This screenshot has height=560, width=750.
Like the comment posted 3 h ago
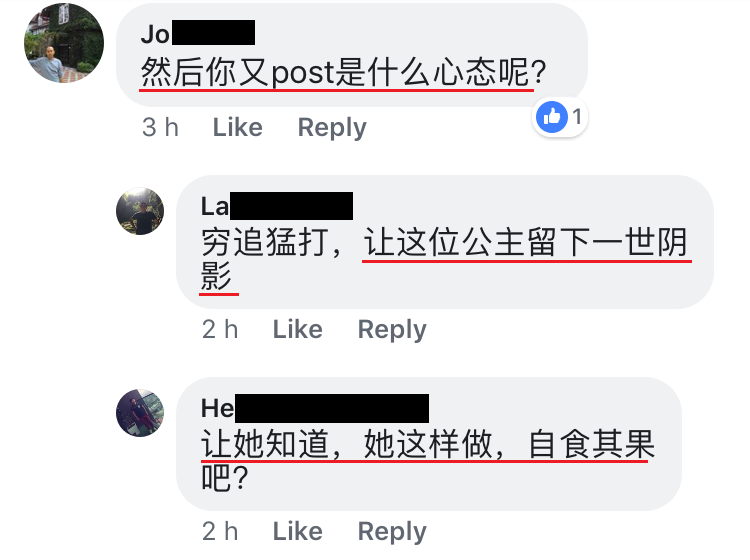coord(238,127)
